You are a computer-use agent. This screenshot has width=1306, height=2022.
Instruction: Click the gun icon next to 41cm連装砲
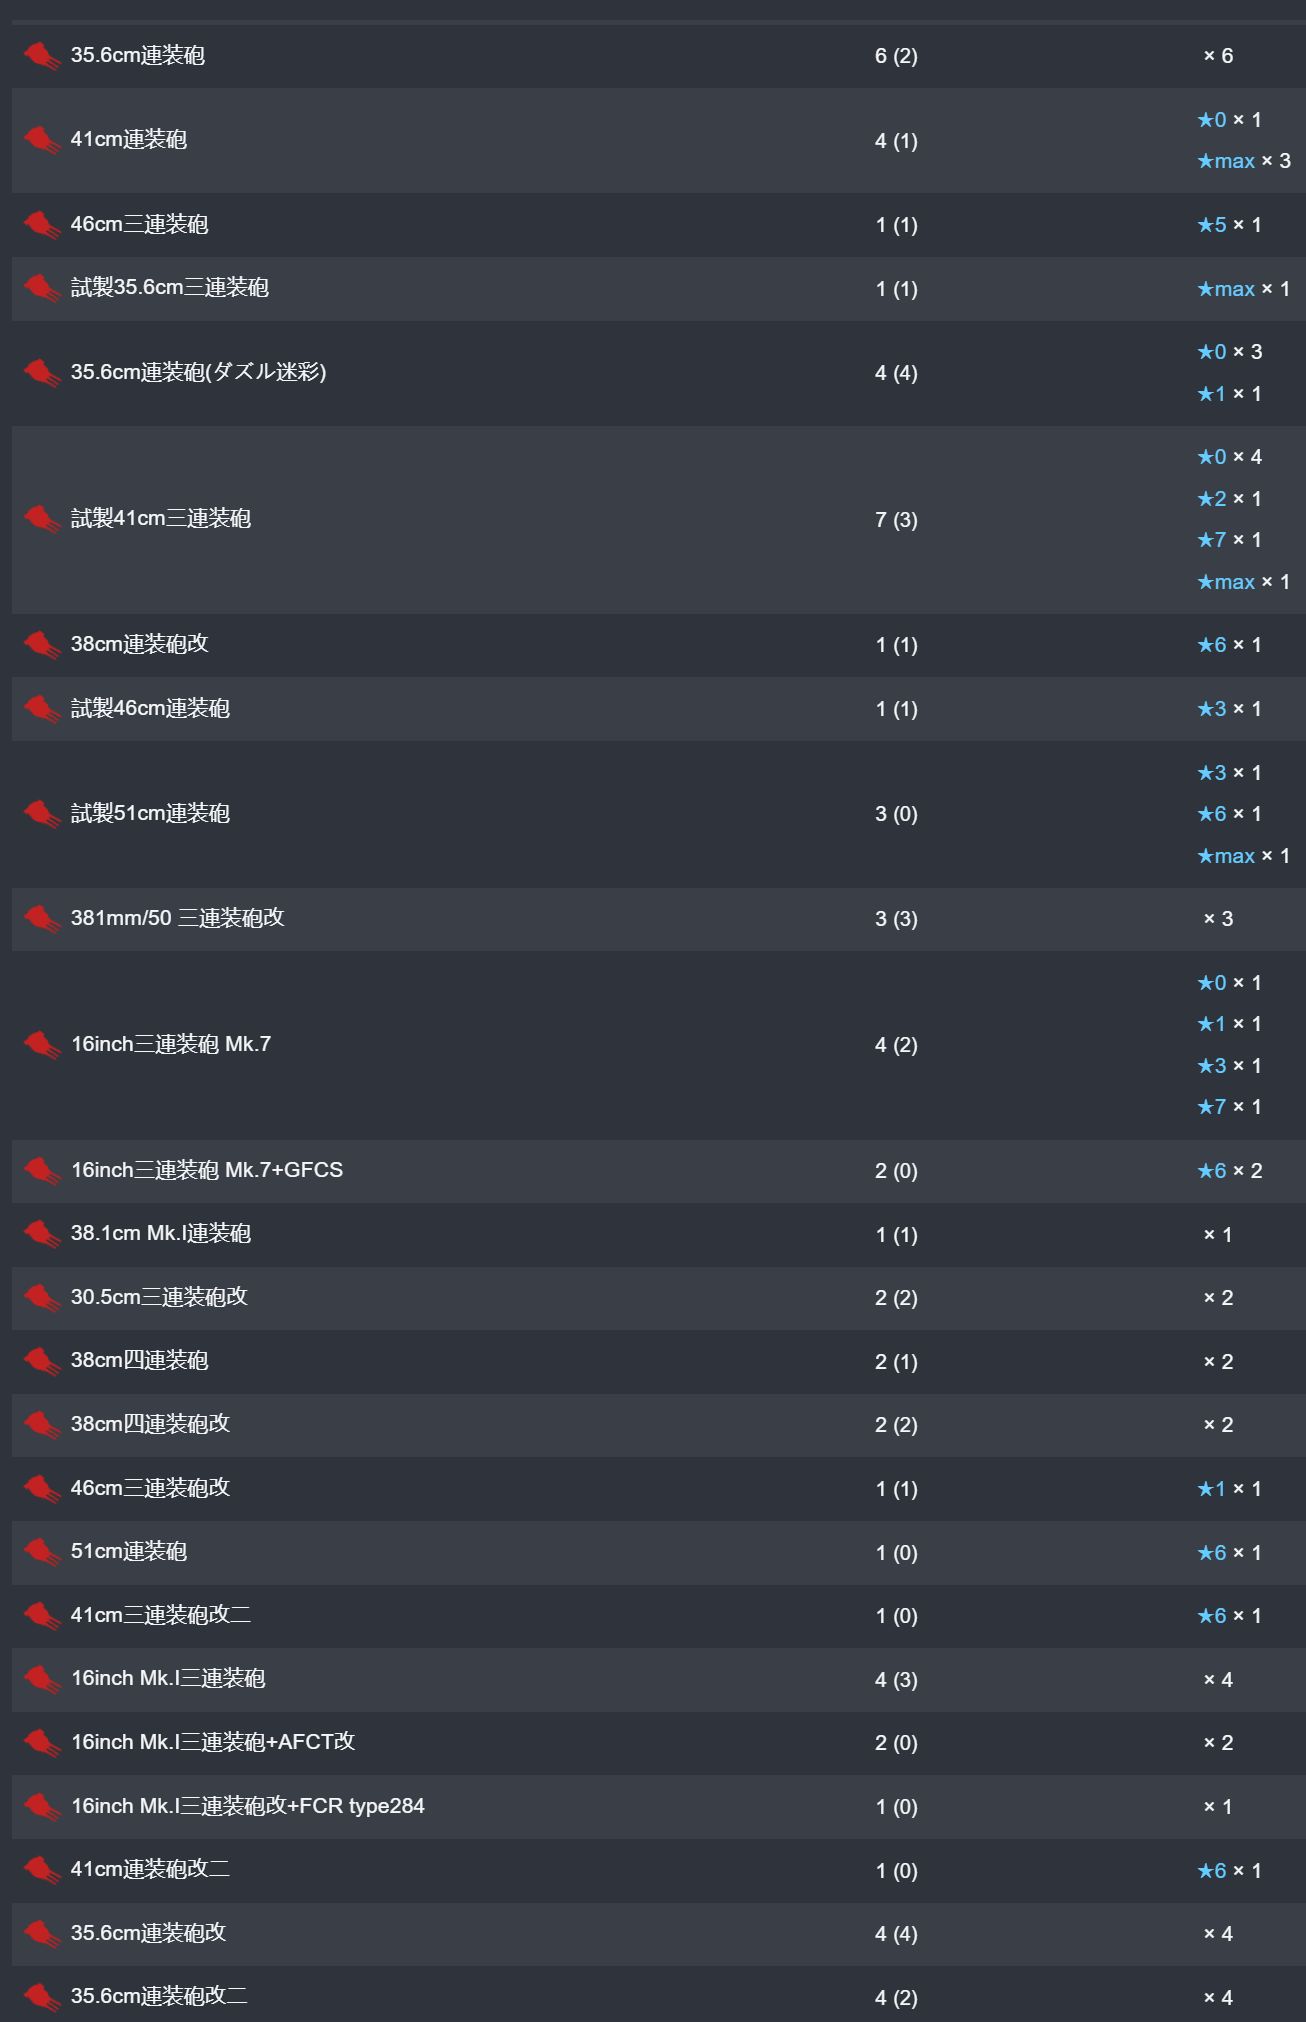[x=42, y=140]
